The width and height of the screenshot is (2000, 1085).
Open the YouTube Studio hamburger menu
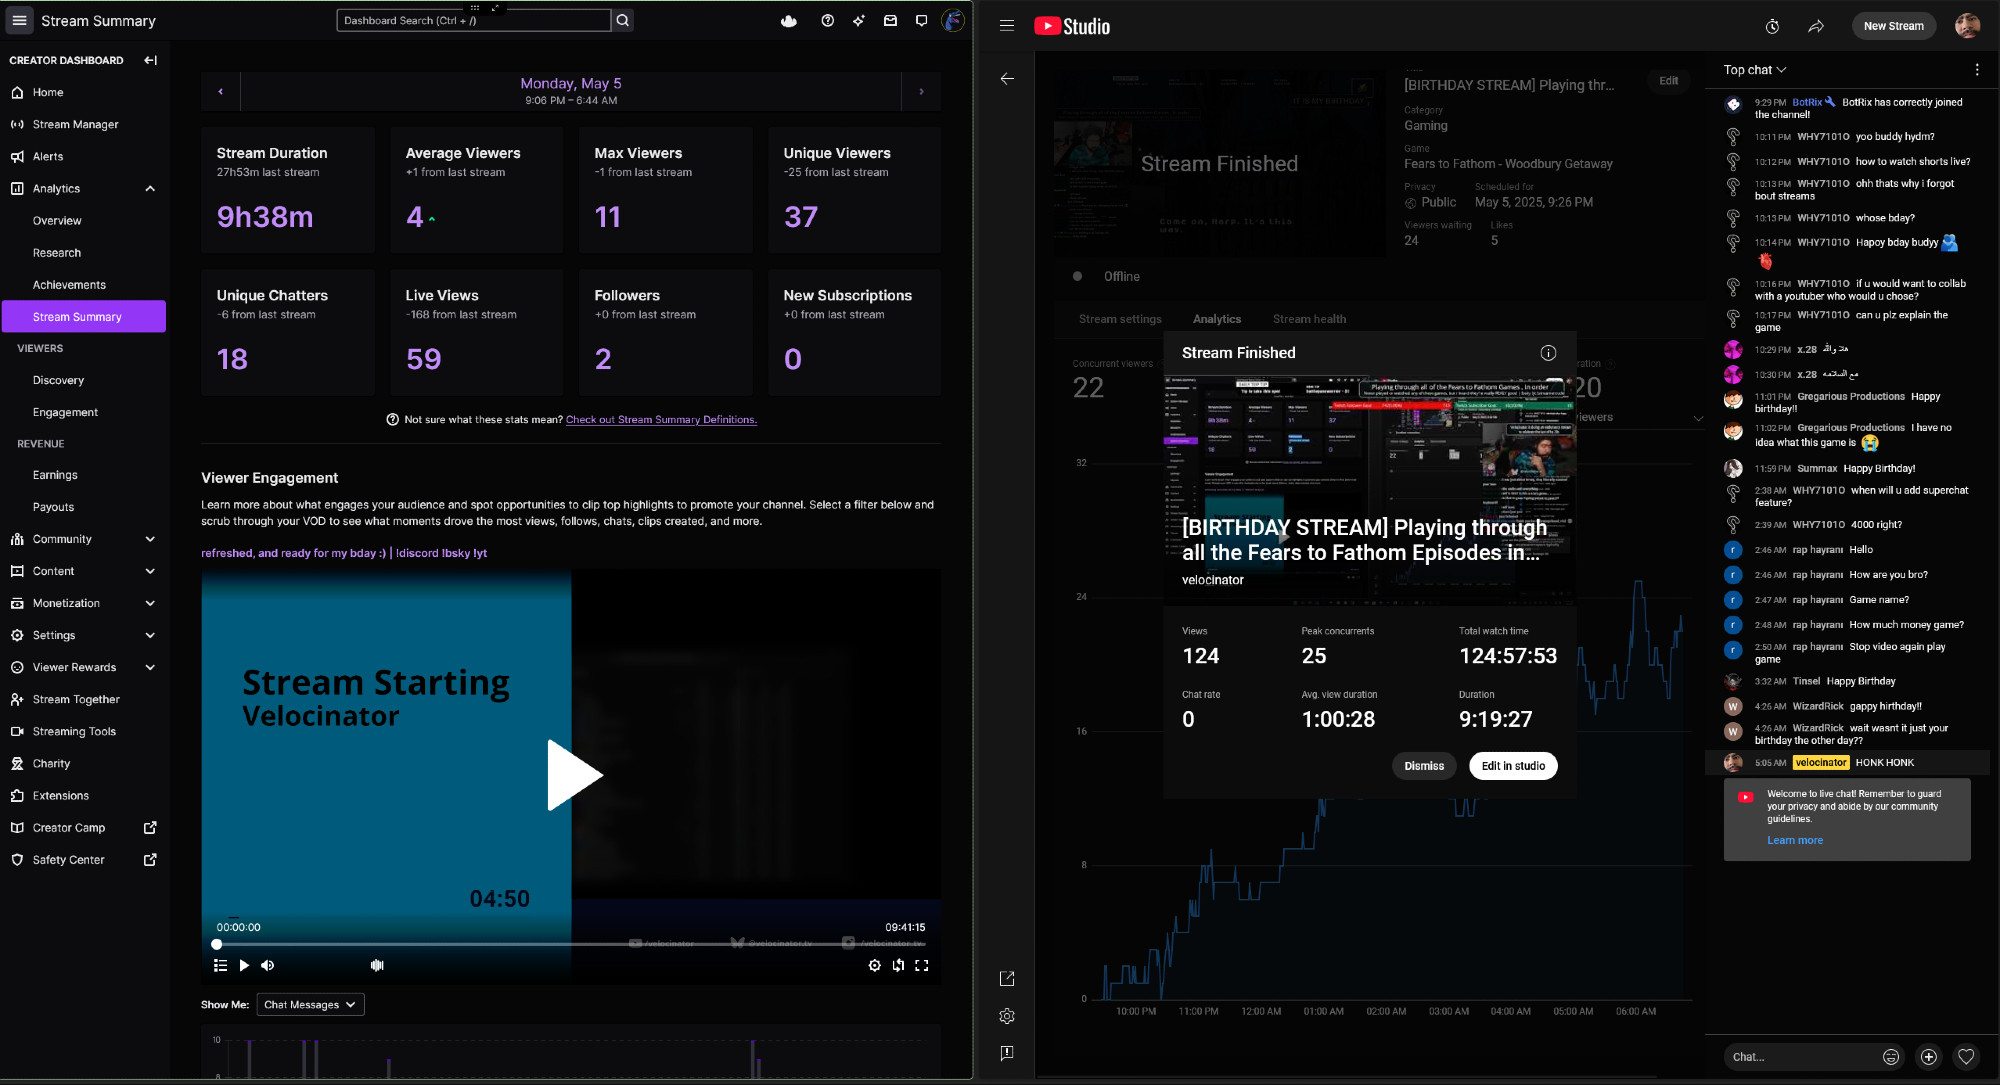pyautogui.click(x=1007, y=26)
